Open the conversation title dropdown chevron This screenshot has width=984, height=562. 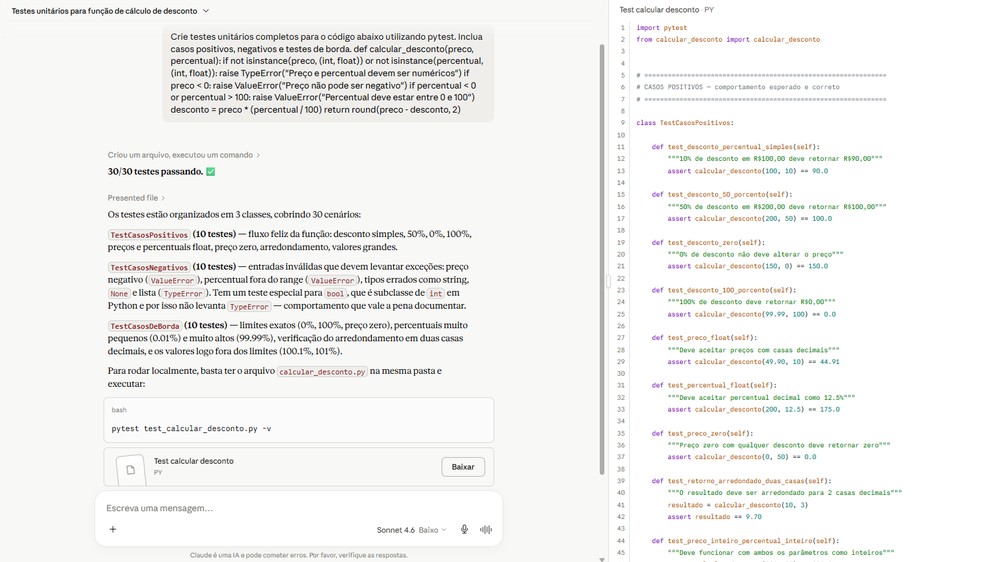[206, 11]
